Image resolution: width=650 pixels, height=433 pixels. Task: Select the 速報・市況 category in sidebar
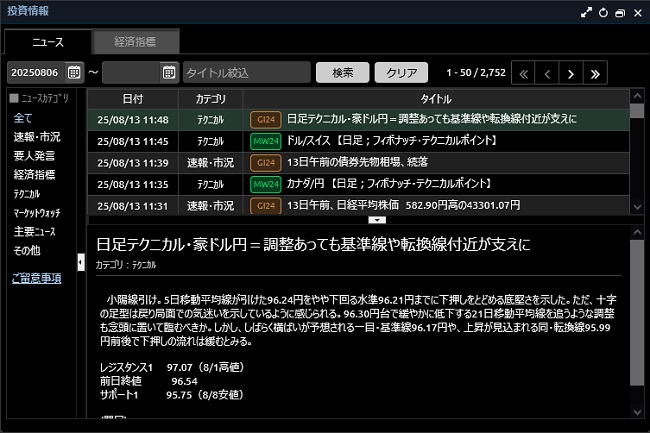point(37,137)
